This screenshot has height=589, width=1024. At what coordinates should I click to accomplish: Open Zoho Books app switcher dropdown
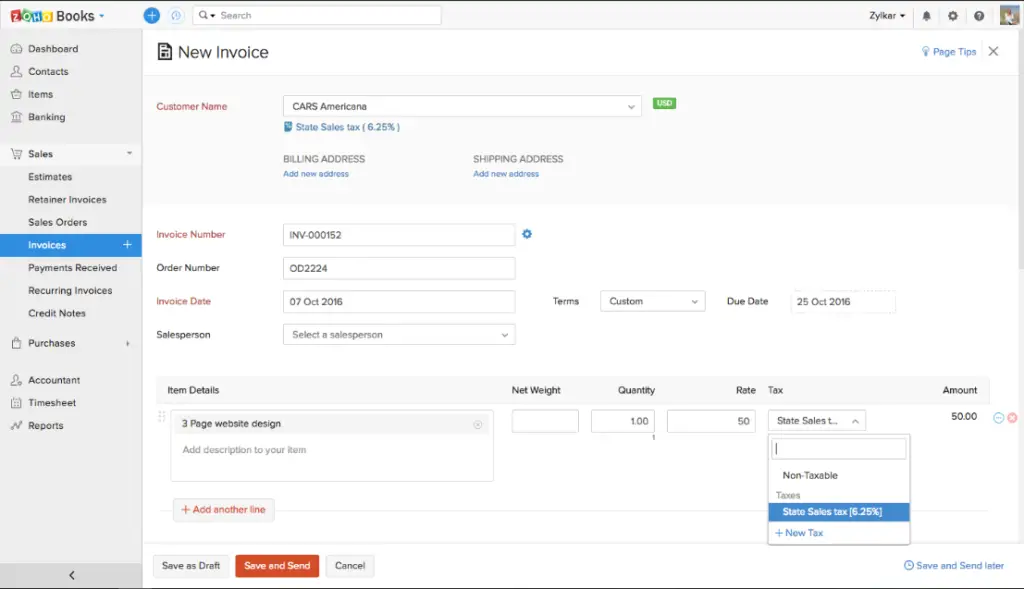click(x=101, y=16)
